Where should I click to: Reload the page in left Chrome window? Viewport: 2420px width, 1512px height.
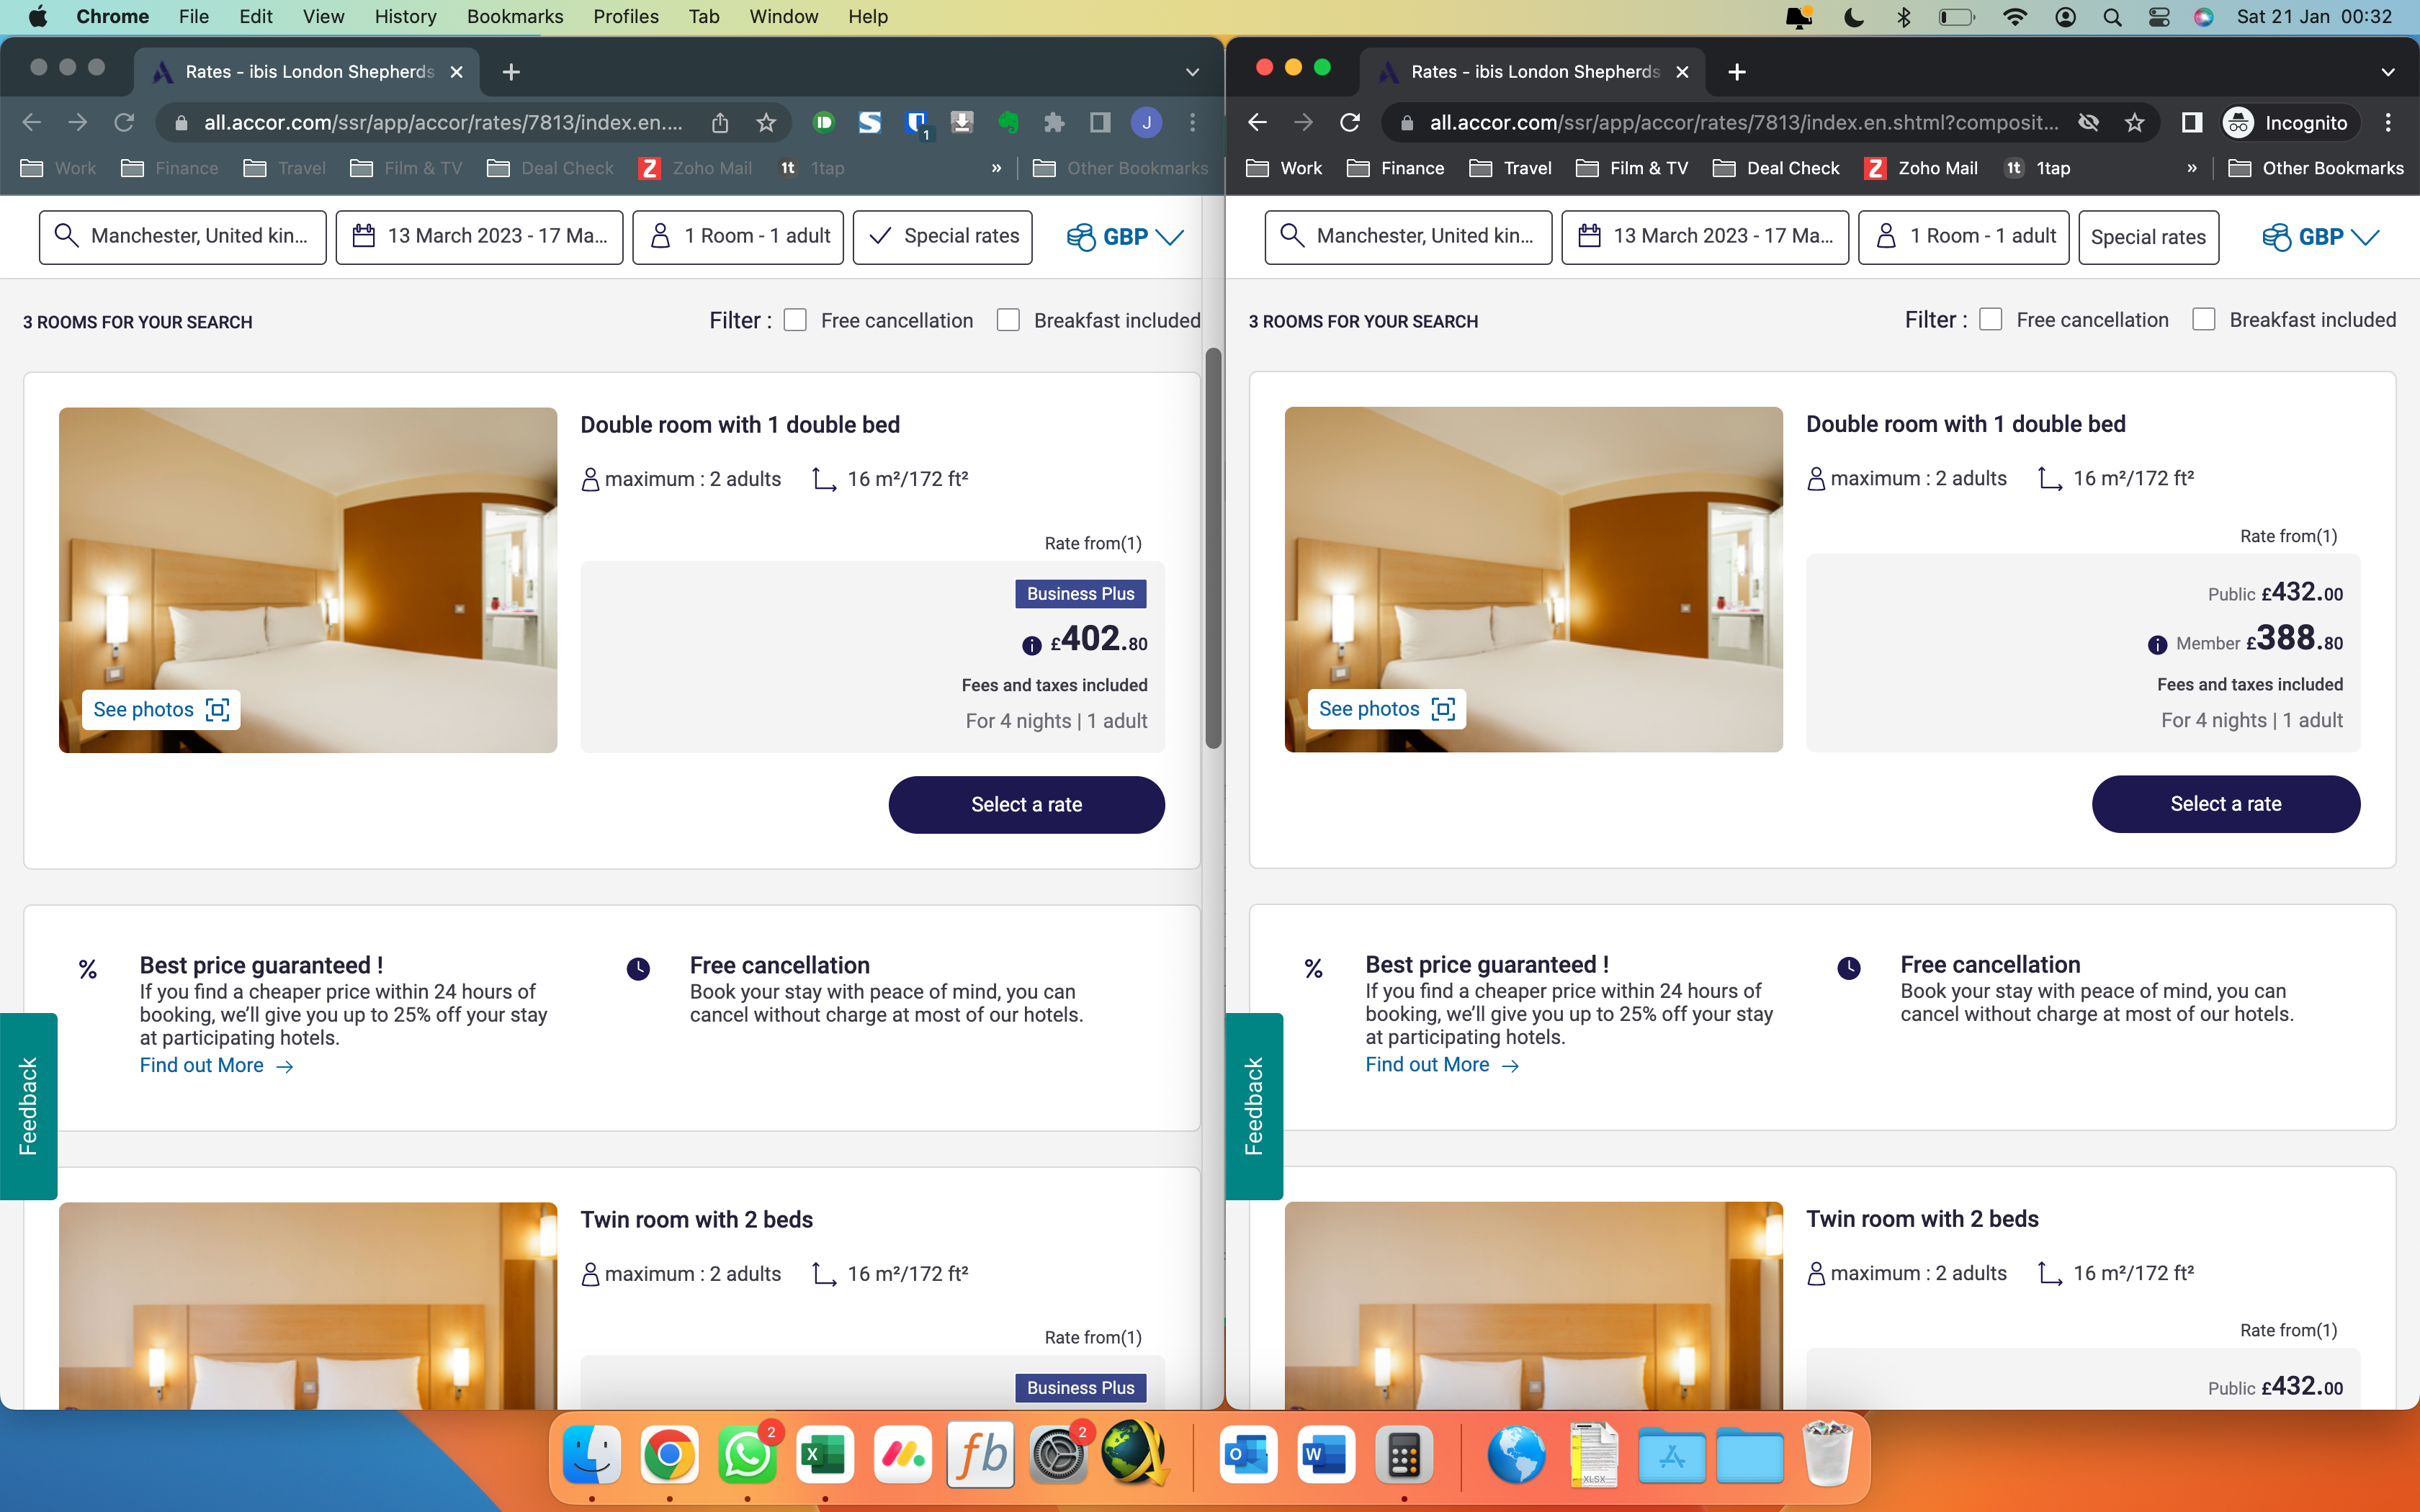(x=124, y=122)
